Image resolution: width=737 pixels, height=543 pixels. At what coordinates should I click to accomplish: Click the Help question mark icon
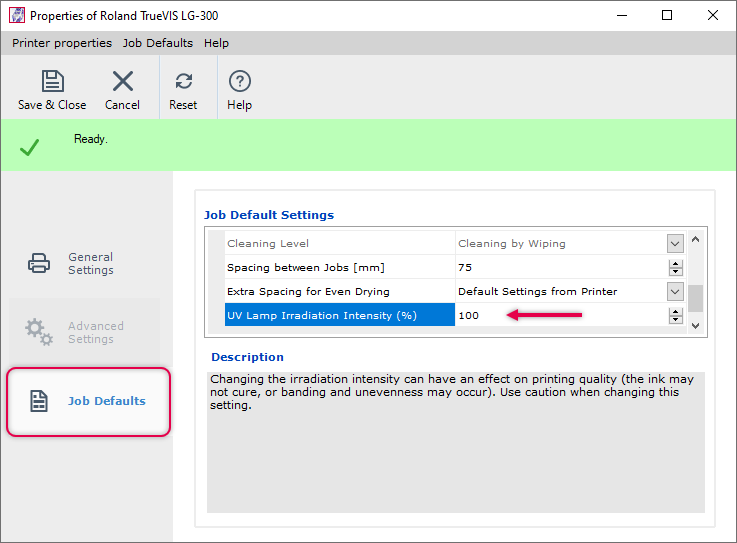(x=240, y=81)
